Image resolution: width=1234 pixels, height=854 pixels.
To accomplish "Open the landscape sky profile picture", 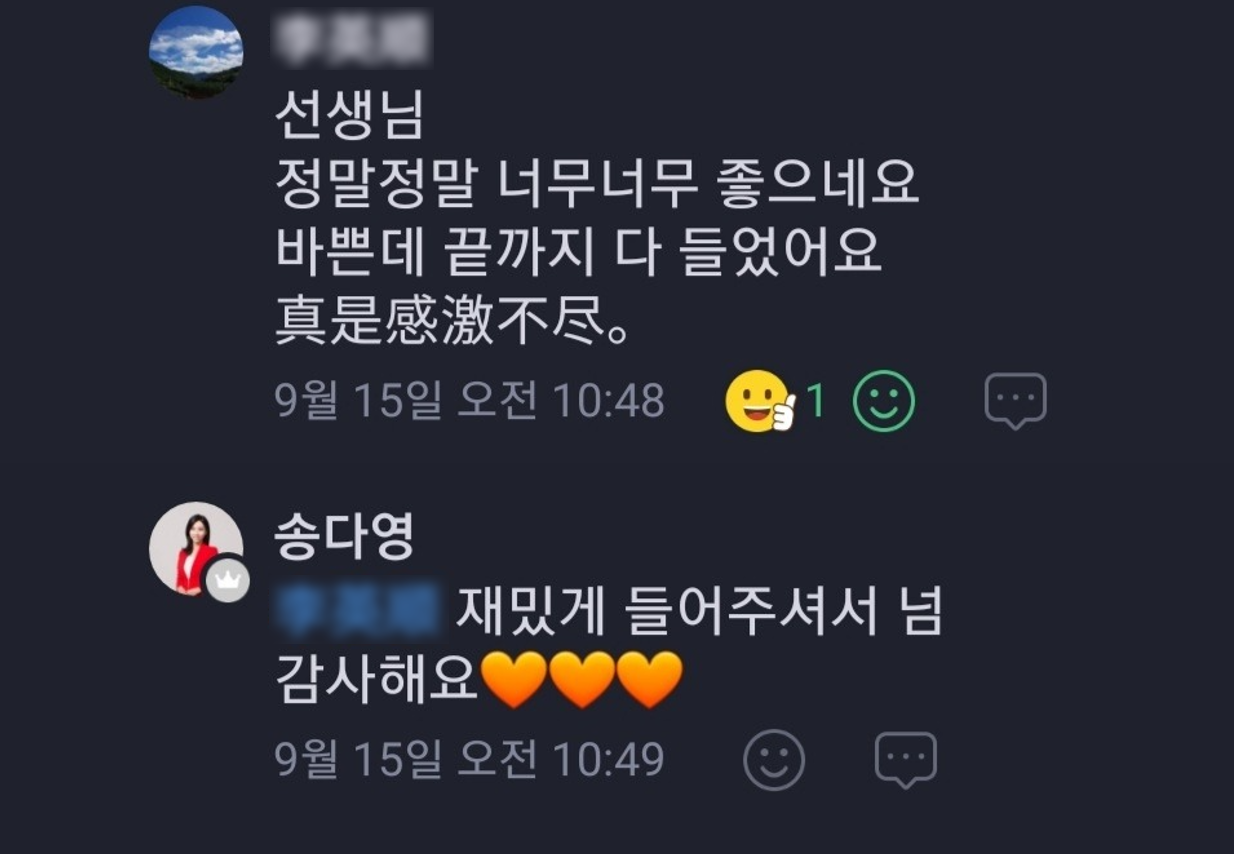I will click(196, 52).
